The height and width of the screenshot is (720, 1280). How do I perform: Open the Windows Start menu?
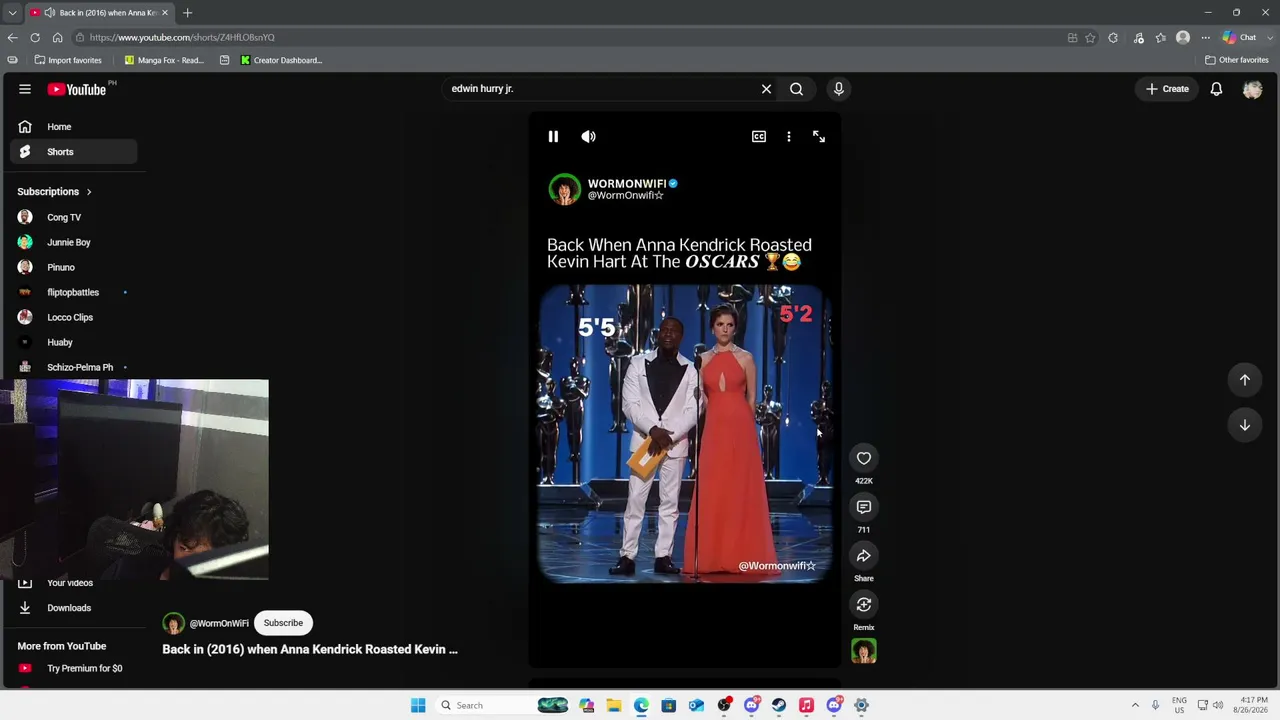click(x=418, y=706)
